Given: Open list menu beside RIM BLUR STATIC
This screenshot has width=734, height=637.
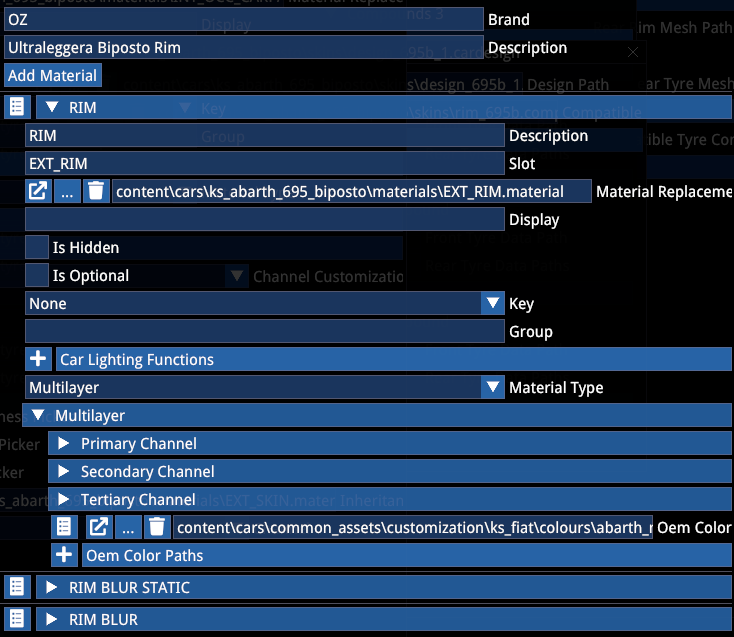Looking at the screenshot, I should pyautogui.click(x=17, y=587).
